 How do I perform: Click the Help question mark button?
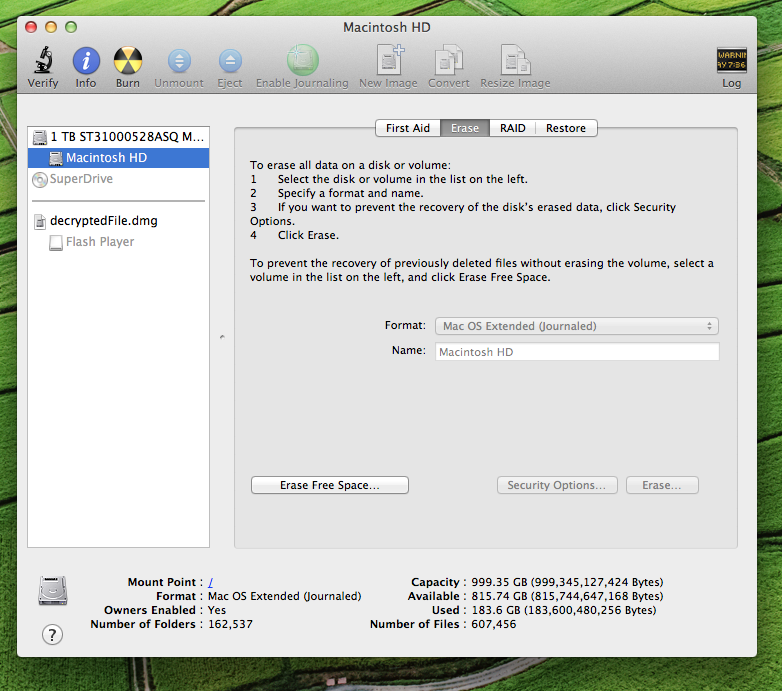(x=52, y=635)
